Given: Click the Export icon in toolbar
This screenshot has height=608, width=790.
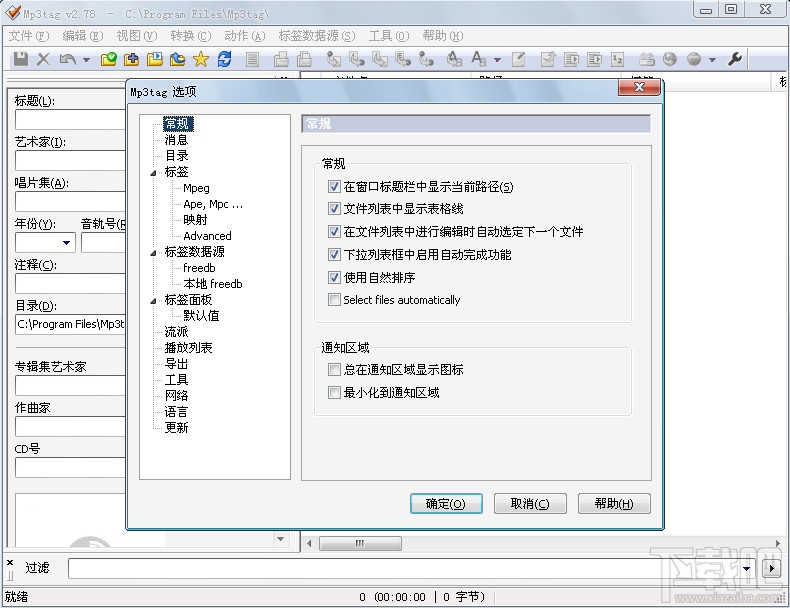Looking at the screenshot, I should pos(548,59).
